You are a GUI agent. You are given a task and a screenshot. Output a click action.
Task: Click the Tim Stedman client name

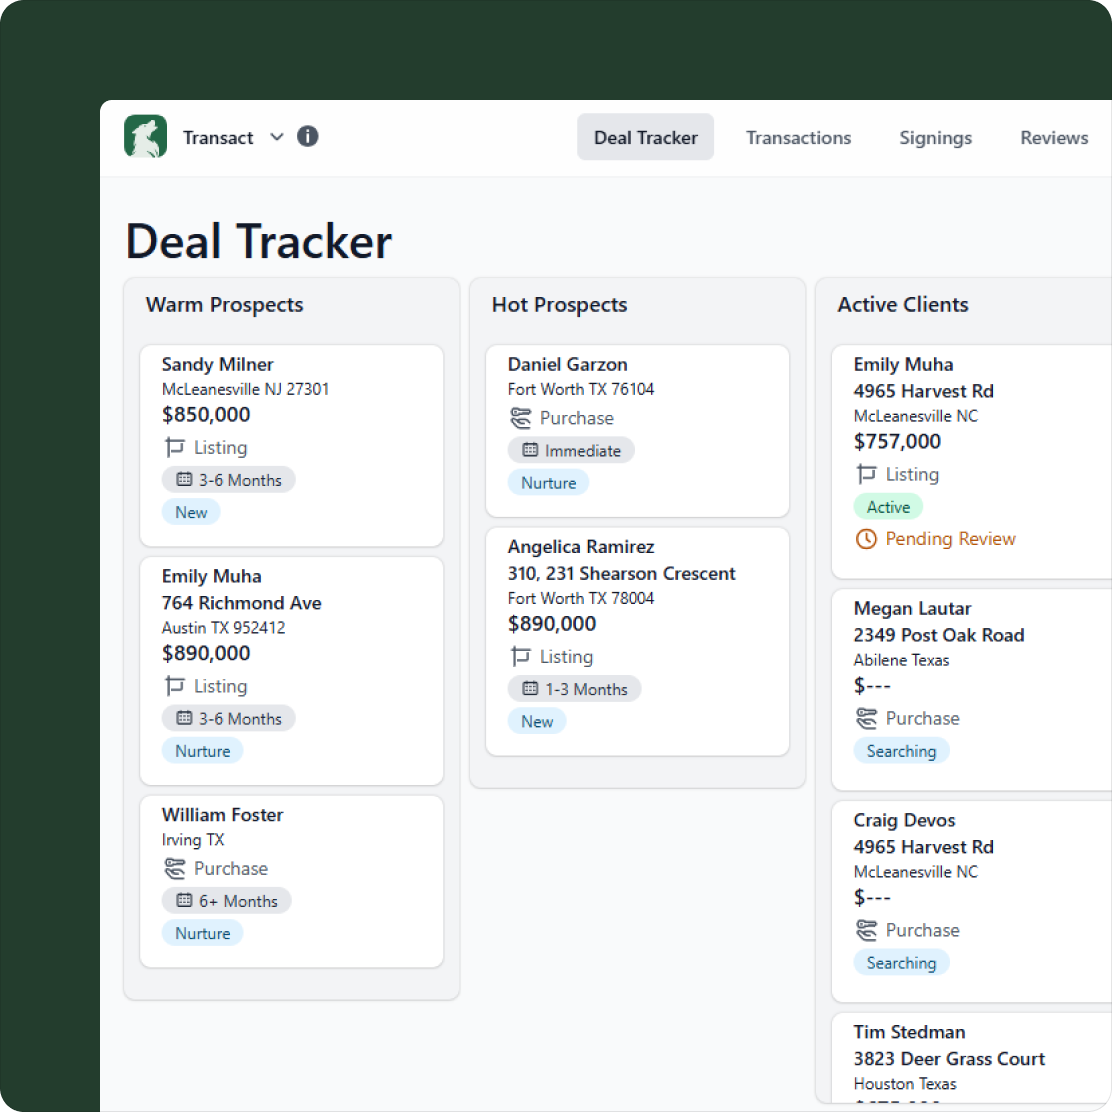pyautogui.click(x=909, y=1032)
